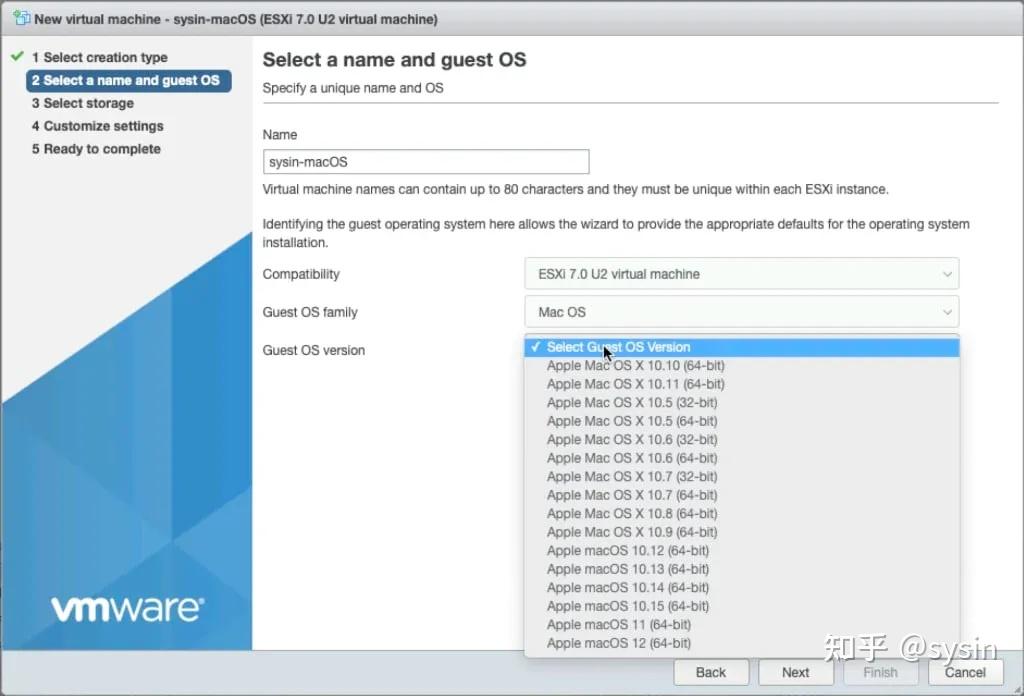Collapse the Guest OS version dropdown list

[x=741, y=346]
